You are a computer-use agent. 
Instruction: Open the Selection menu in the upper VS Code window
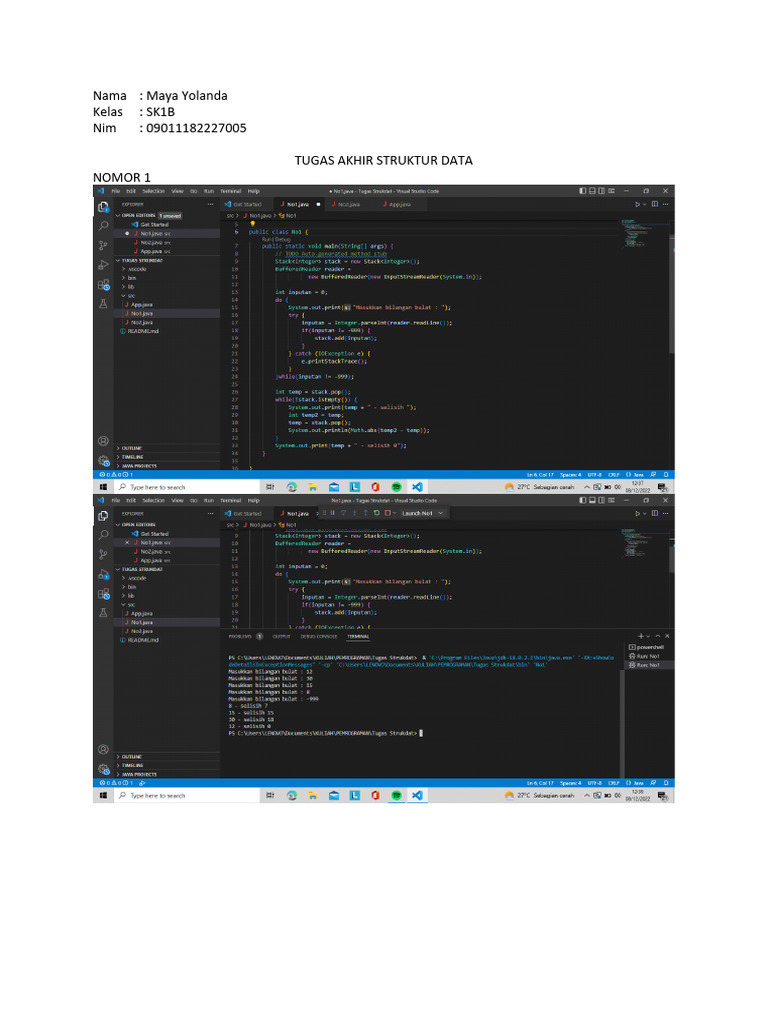[153, 191]
